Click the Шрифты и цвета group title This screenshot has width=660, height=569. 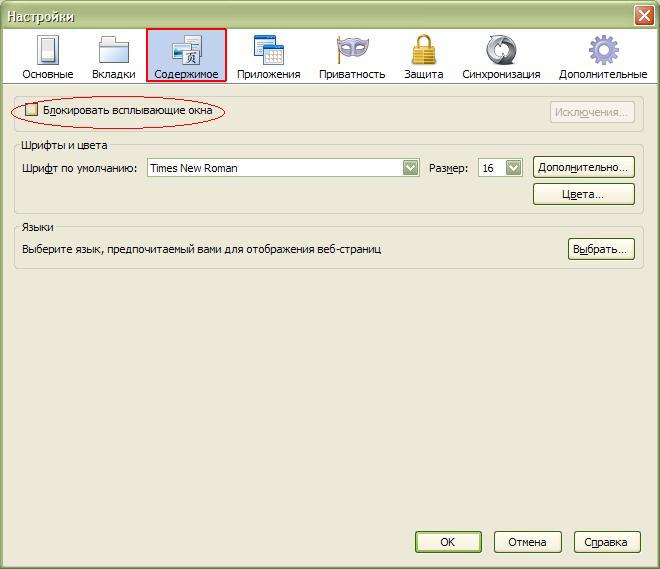(64, 146)
